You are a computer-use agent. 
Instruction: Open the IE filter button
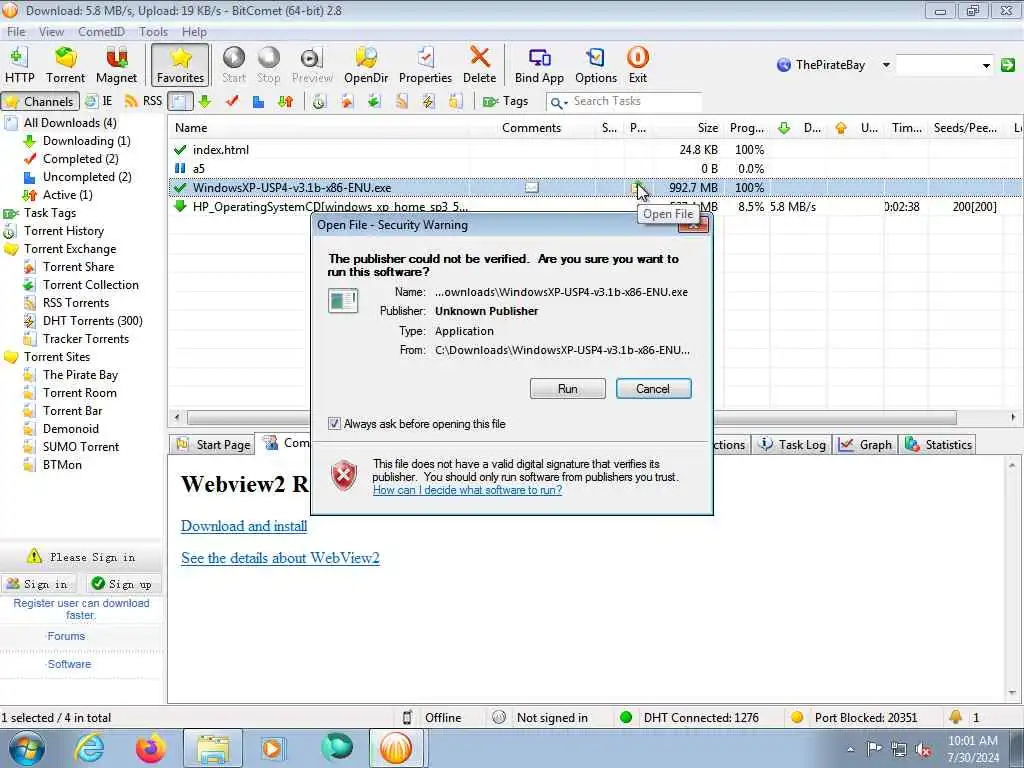point(99,101)
